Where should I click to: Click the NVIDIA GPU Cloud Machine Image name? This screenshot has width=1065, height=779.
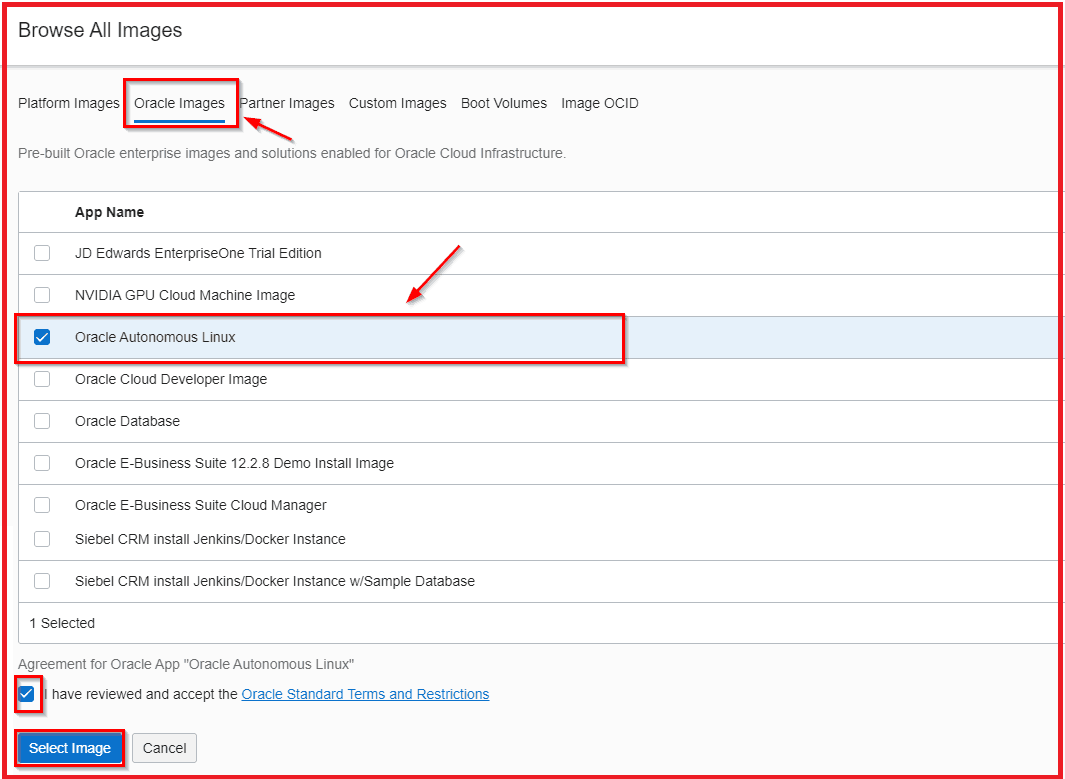(185, 295)
